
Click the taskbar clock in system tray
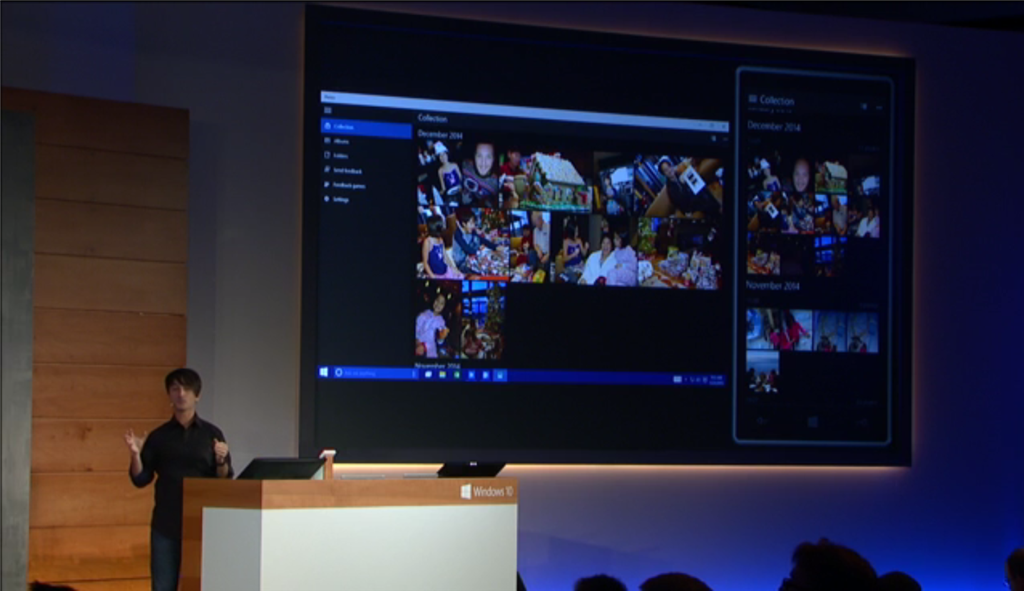tap(716, 379)
